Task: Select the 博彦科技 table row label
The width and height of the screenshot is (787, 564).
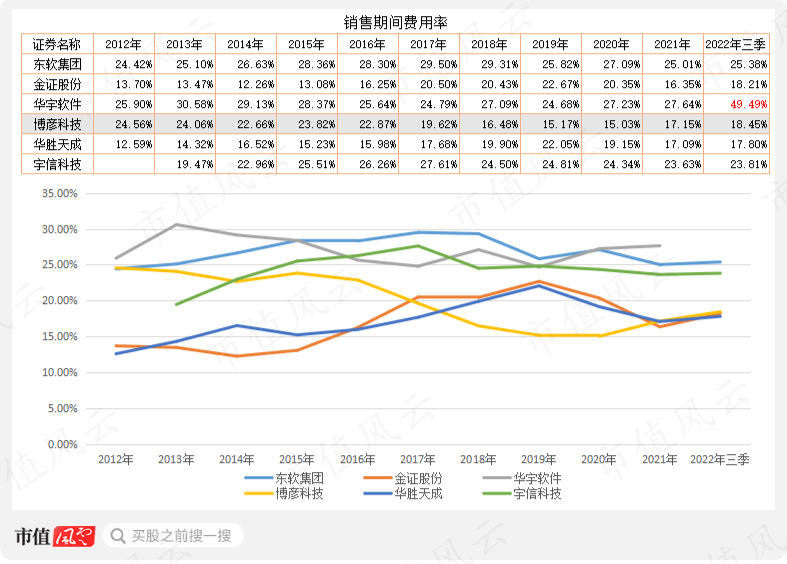Action: point(57,124)
